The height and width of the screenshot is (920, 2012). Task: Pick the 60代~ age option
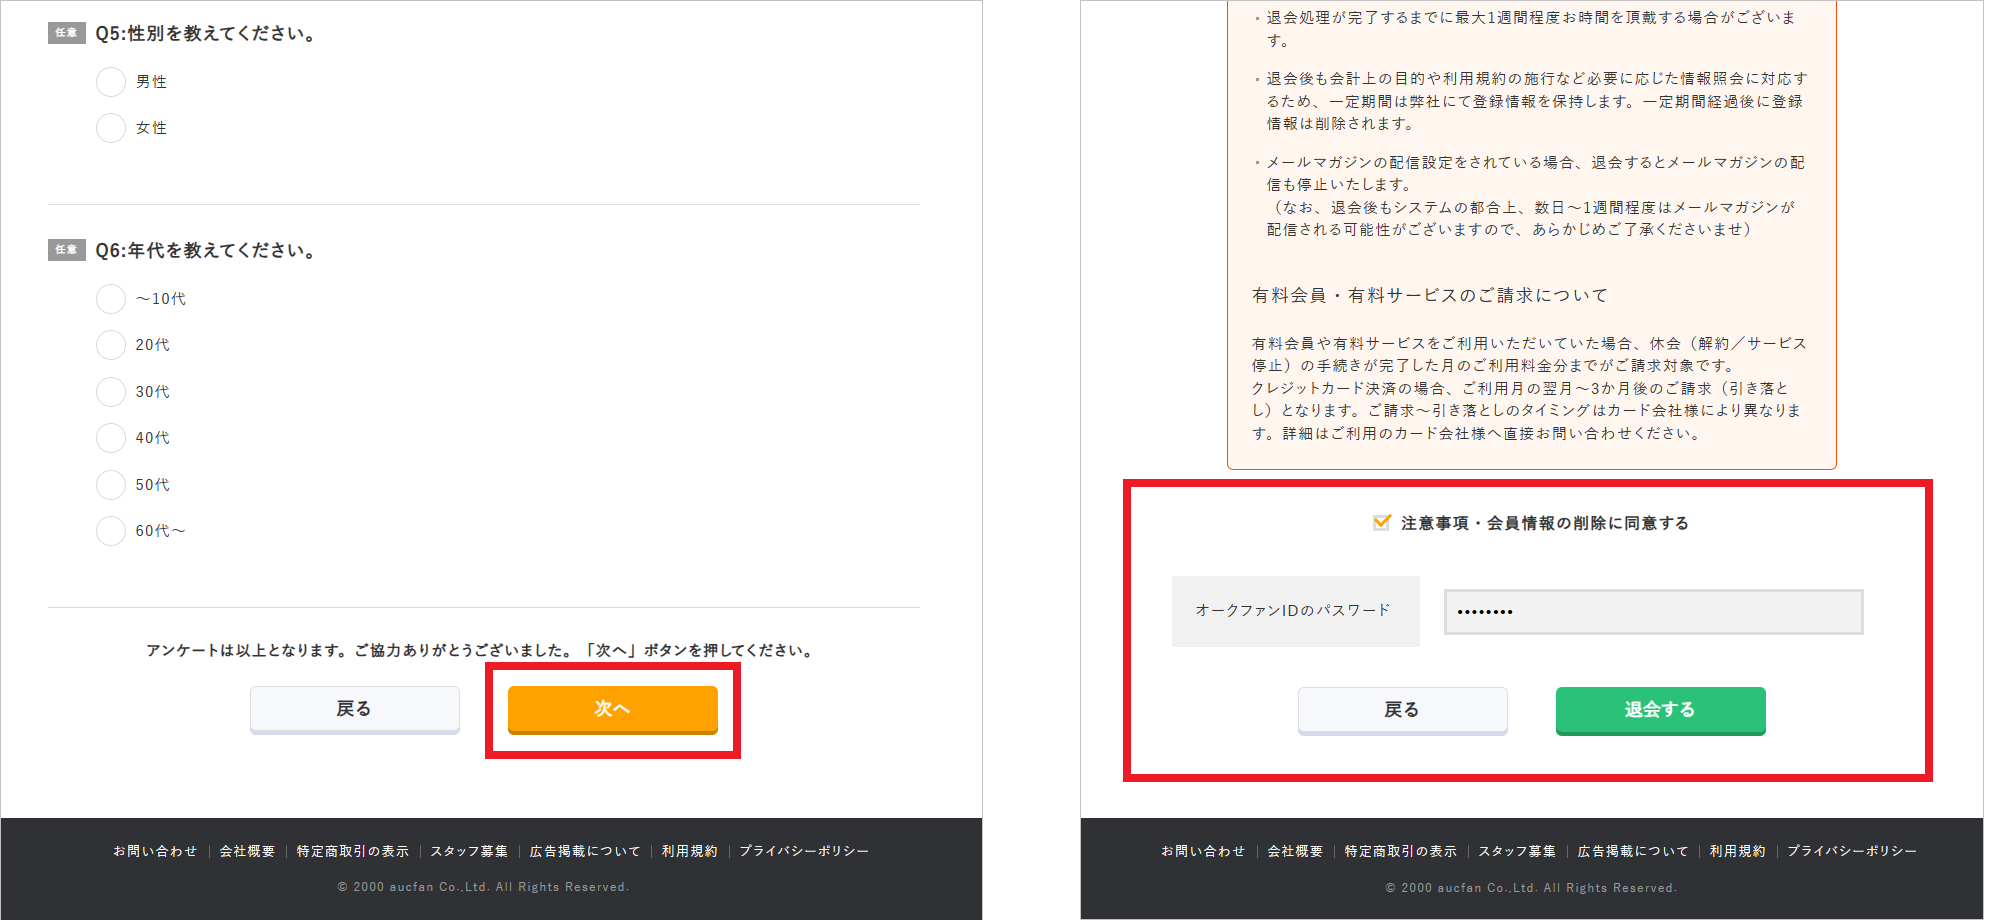[110, 530]
